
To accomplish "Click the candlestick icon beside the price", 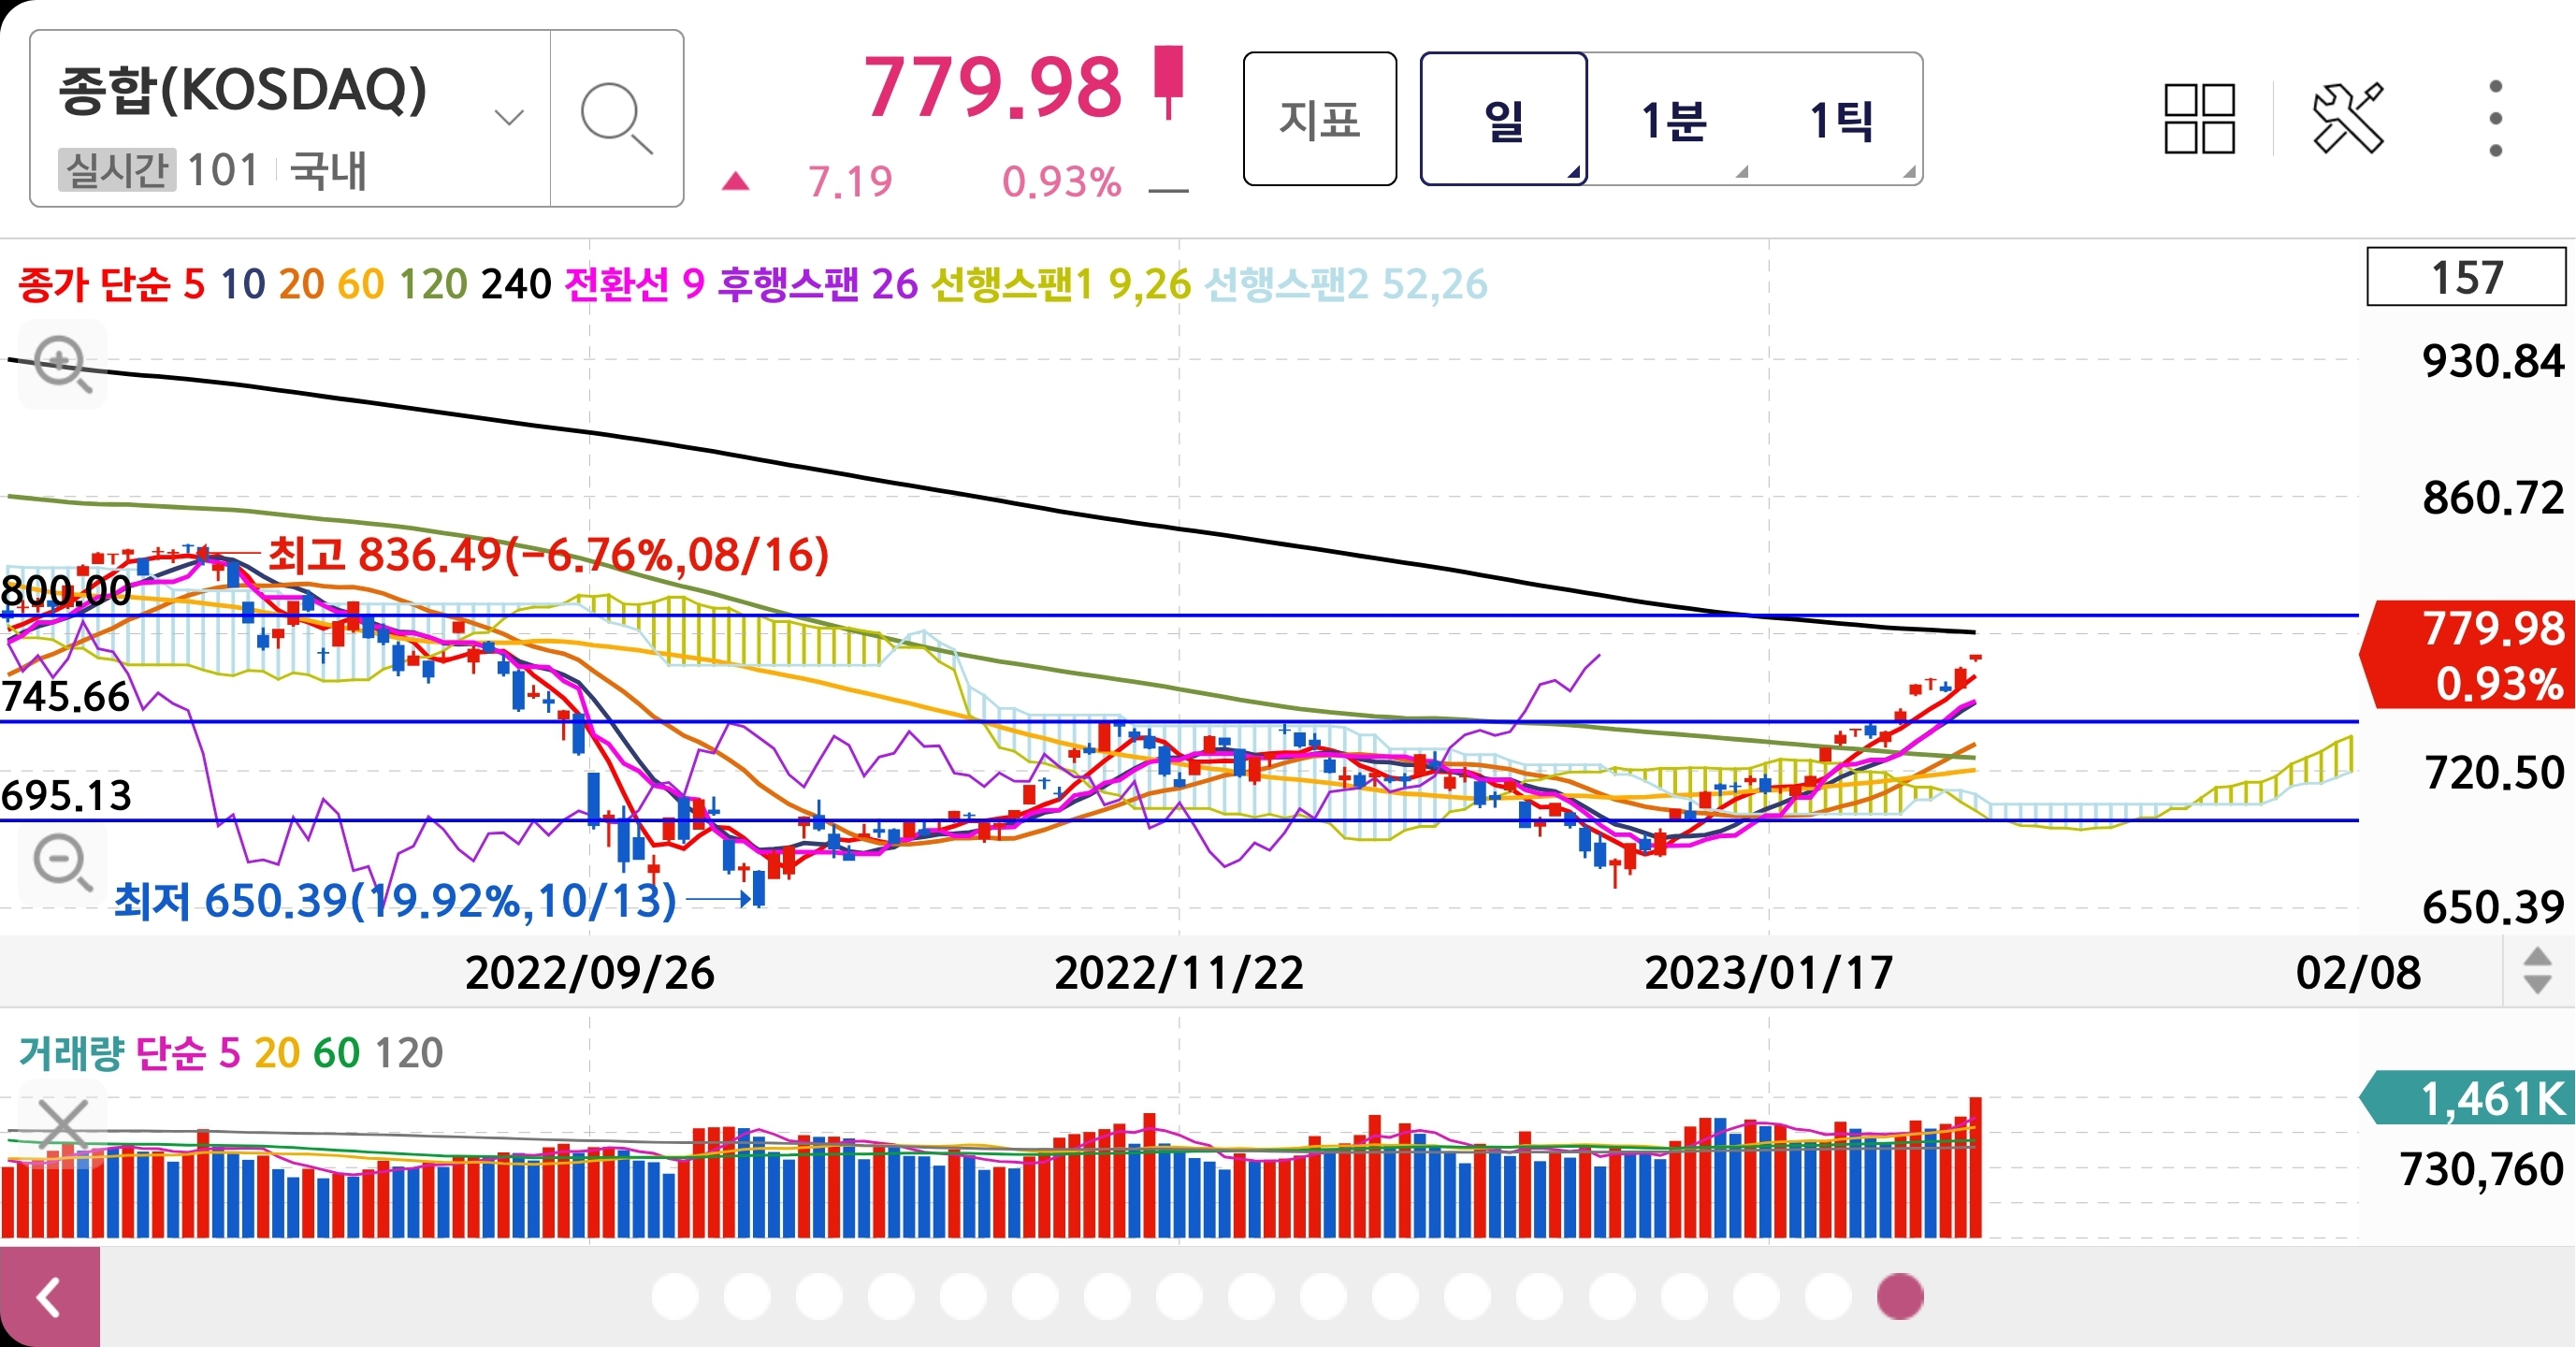I will pyautogui.click(x=1167, y=82).
